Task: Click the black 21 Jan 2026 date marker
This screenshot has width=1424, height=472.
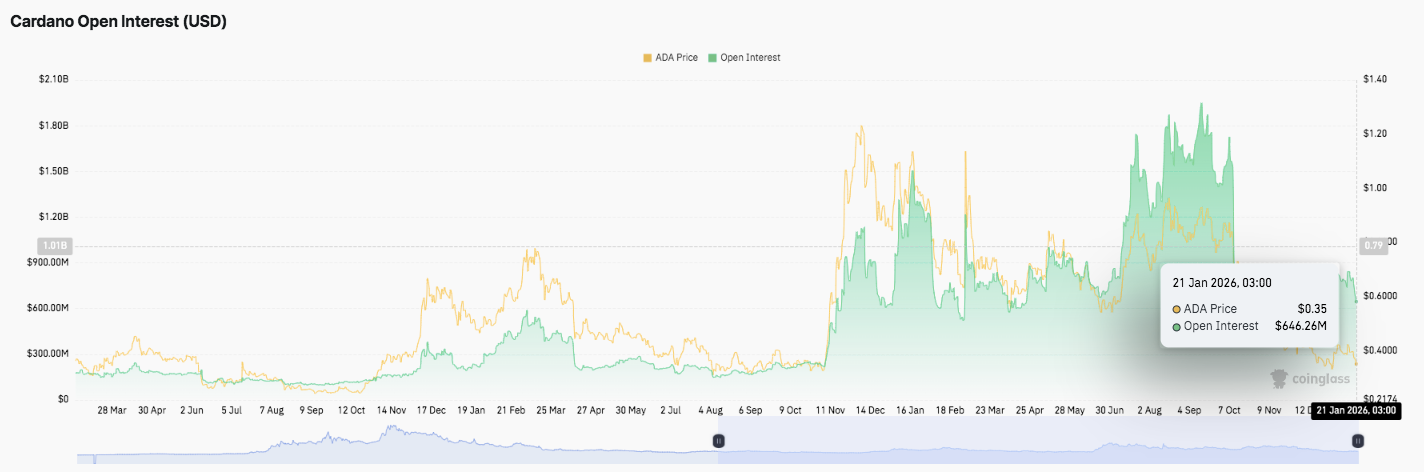Action: (x=1354, y=410)
